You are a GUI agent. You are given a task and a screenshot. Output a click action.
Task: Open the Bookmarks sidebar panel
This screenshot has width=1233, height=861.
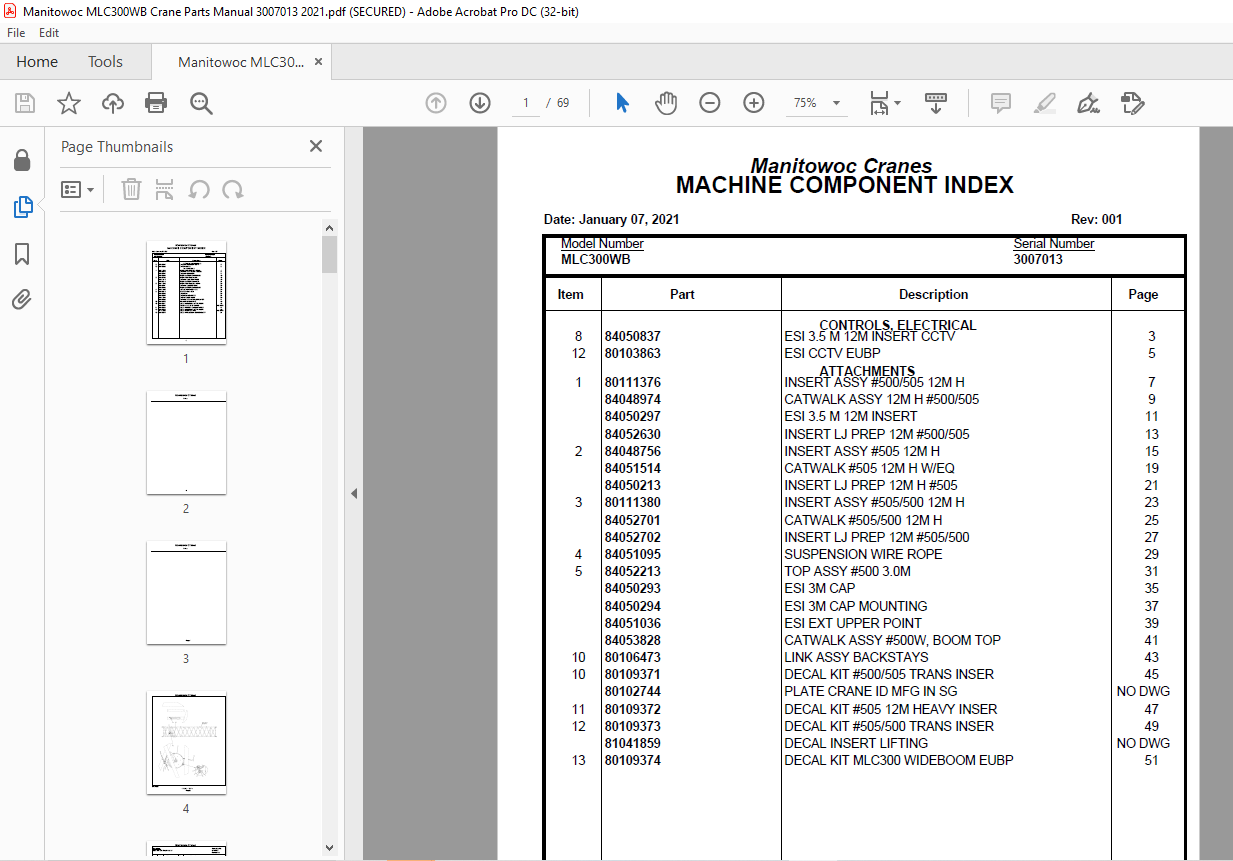pos(22,254)
